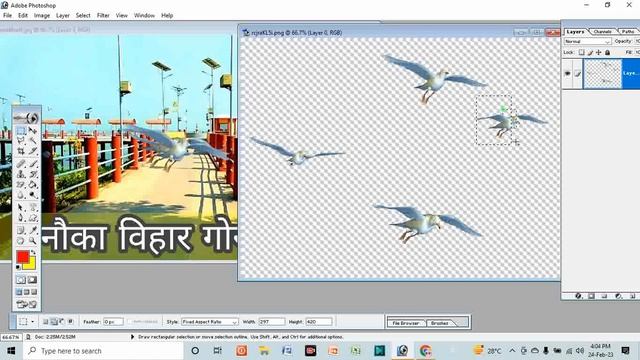Image resolution: width=640 pixels, height=360 pixels.
Task: Open the Style Fixed Aspect Ratio dropdown
Action: pos(210,322)
